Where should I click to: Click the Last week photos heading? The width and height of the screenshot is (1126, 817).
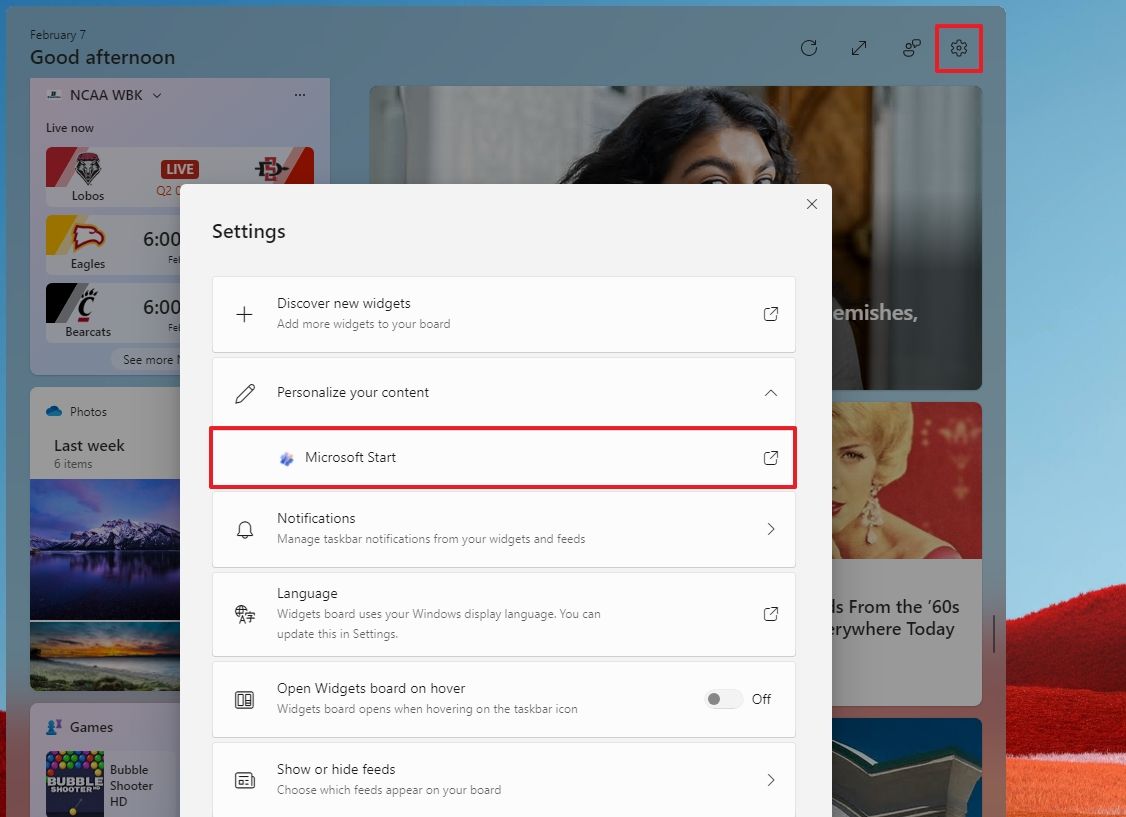[89, 446]
